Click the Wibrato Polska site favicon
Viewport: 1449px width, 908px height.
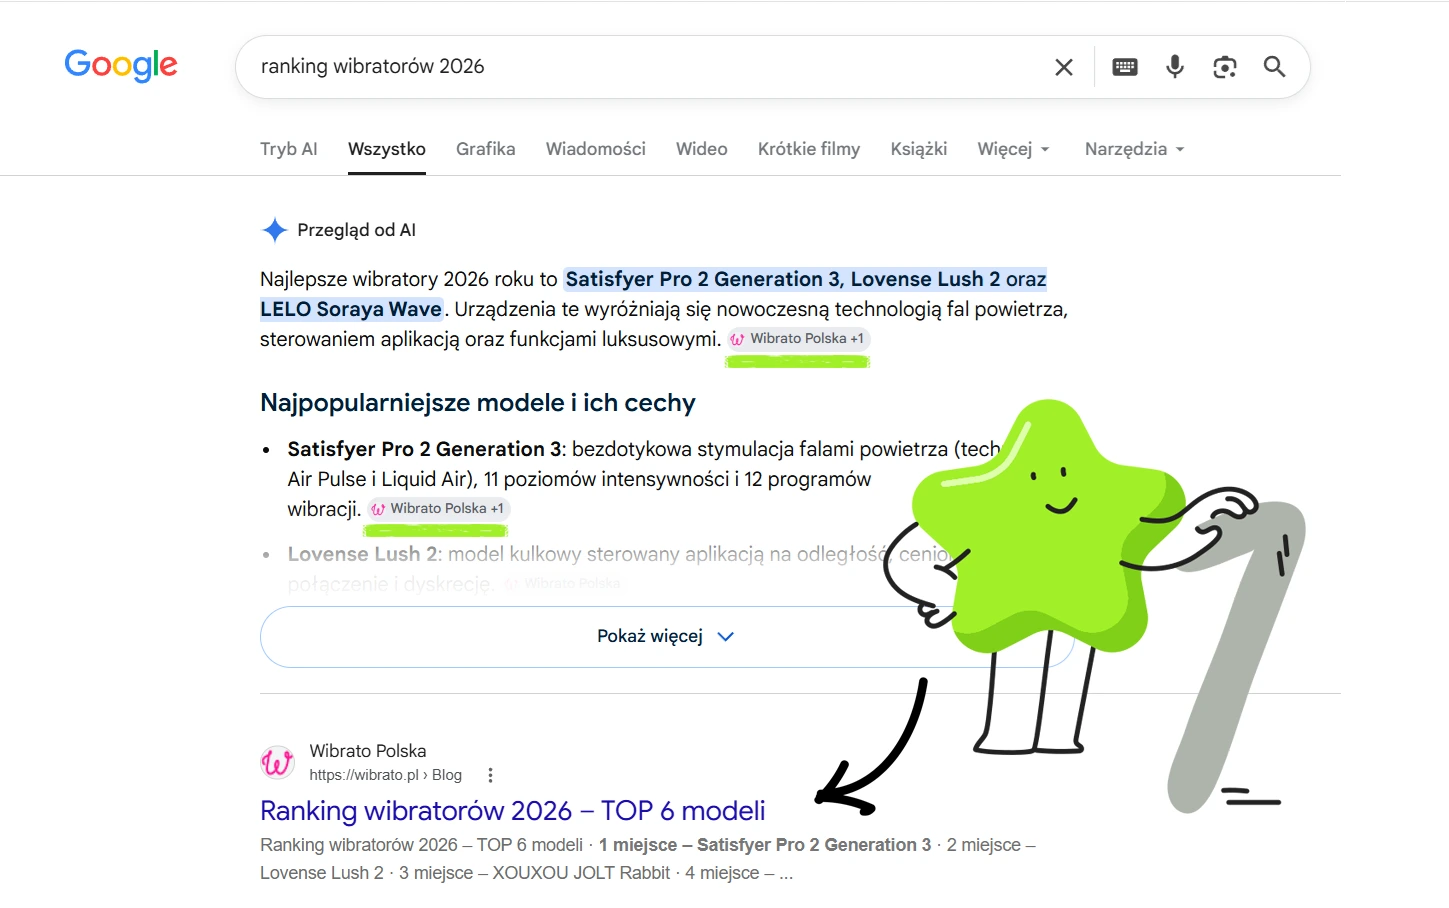point(278,763)
